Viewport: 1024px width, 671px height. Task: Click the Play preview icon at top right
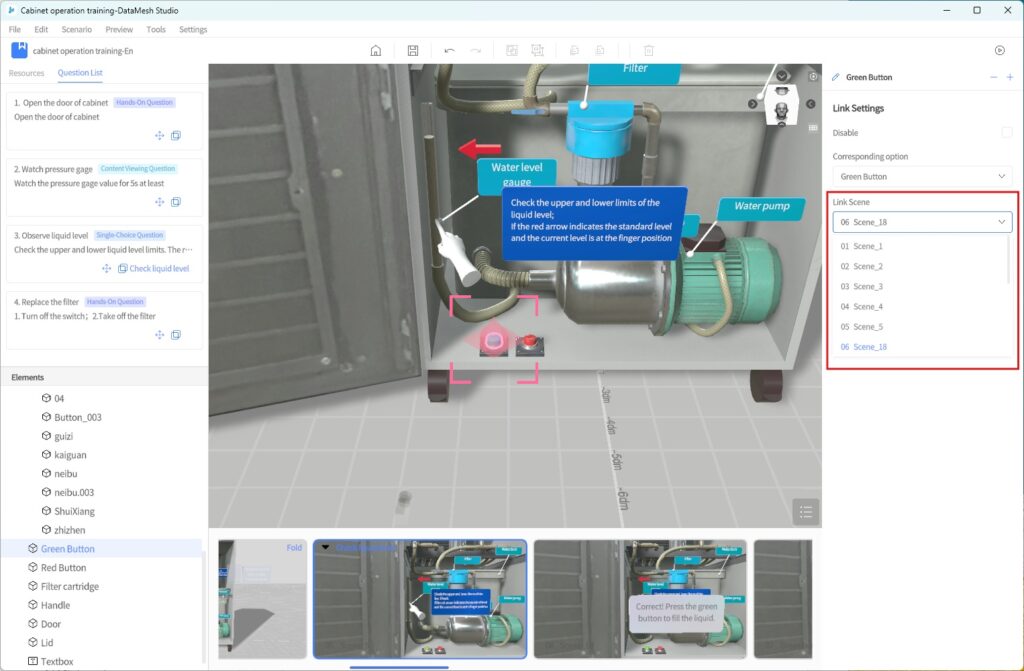click(999, 50)
